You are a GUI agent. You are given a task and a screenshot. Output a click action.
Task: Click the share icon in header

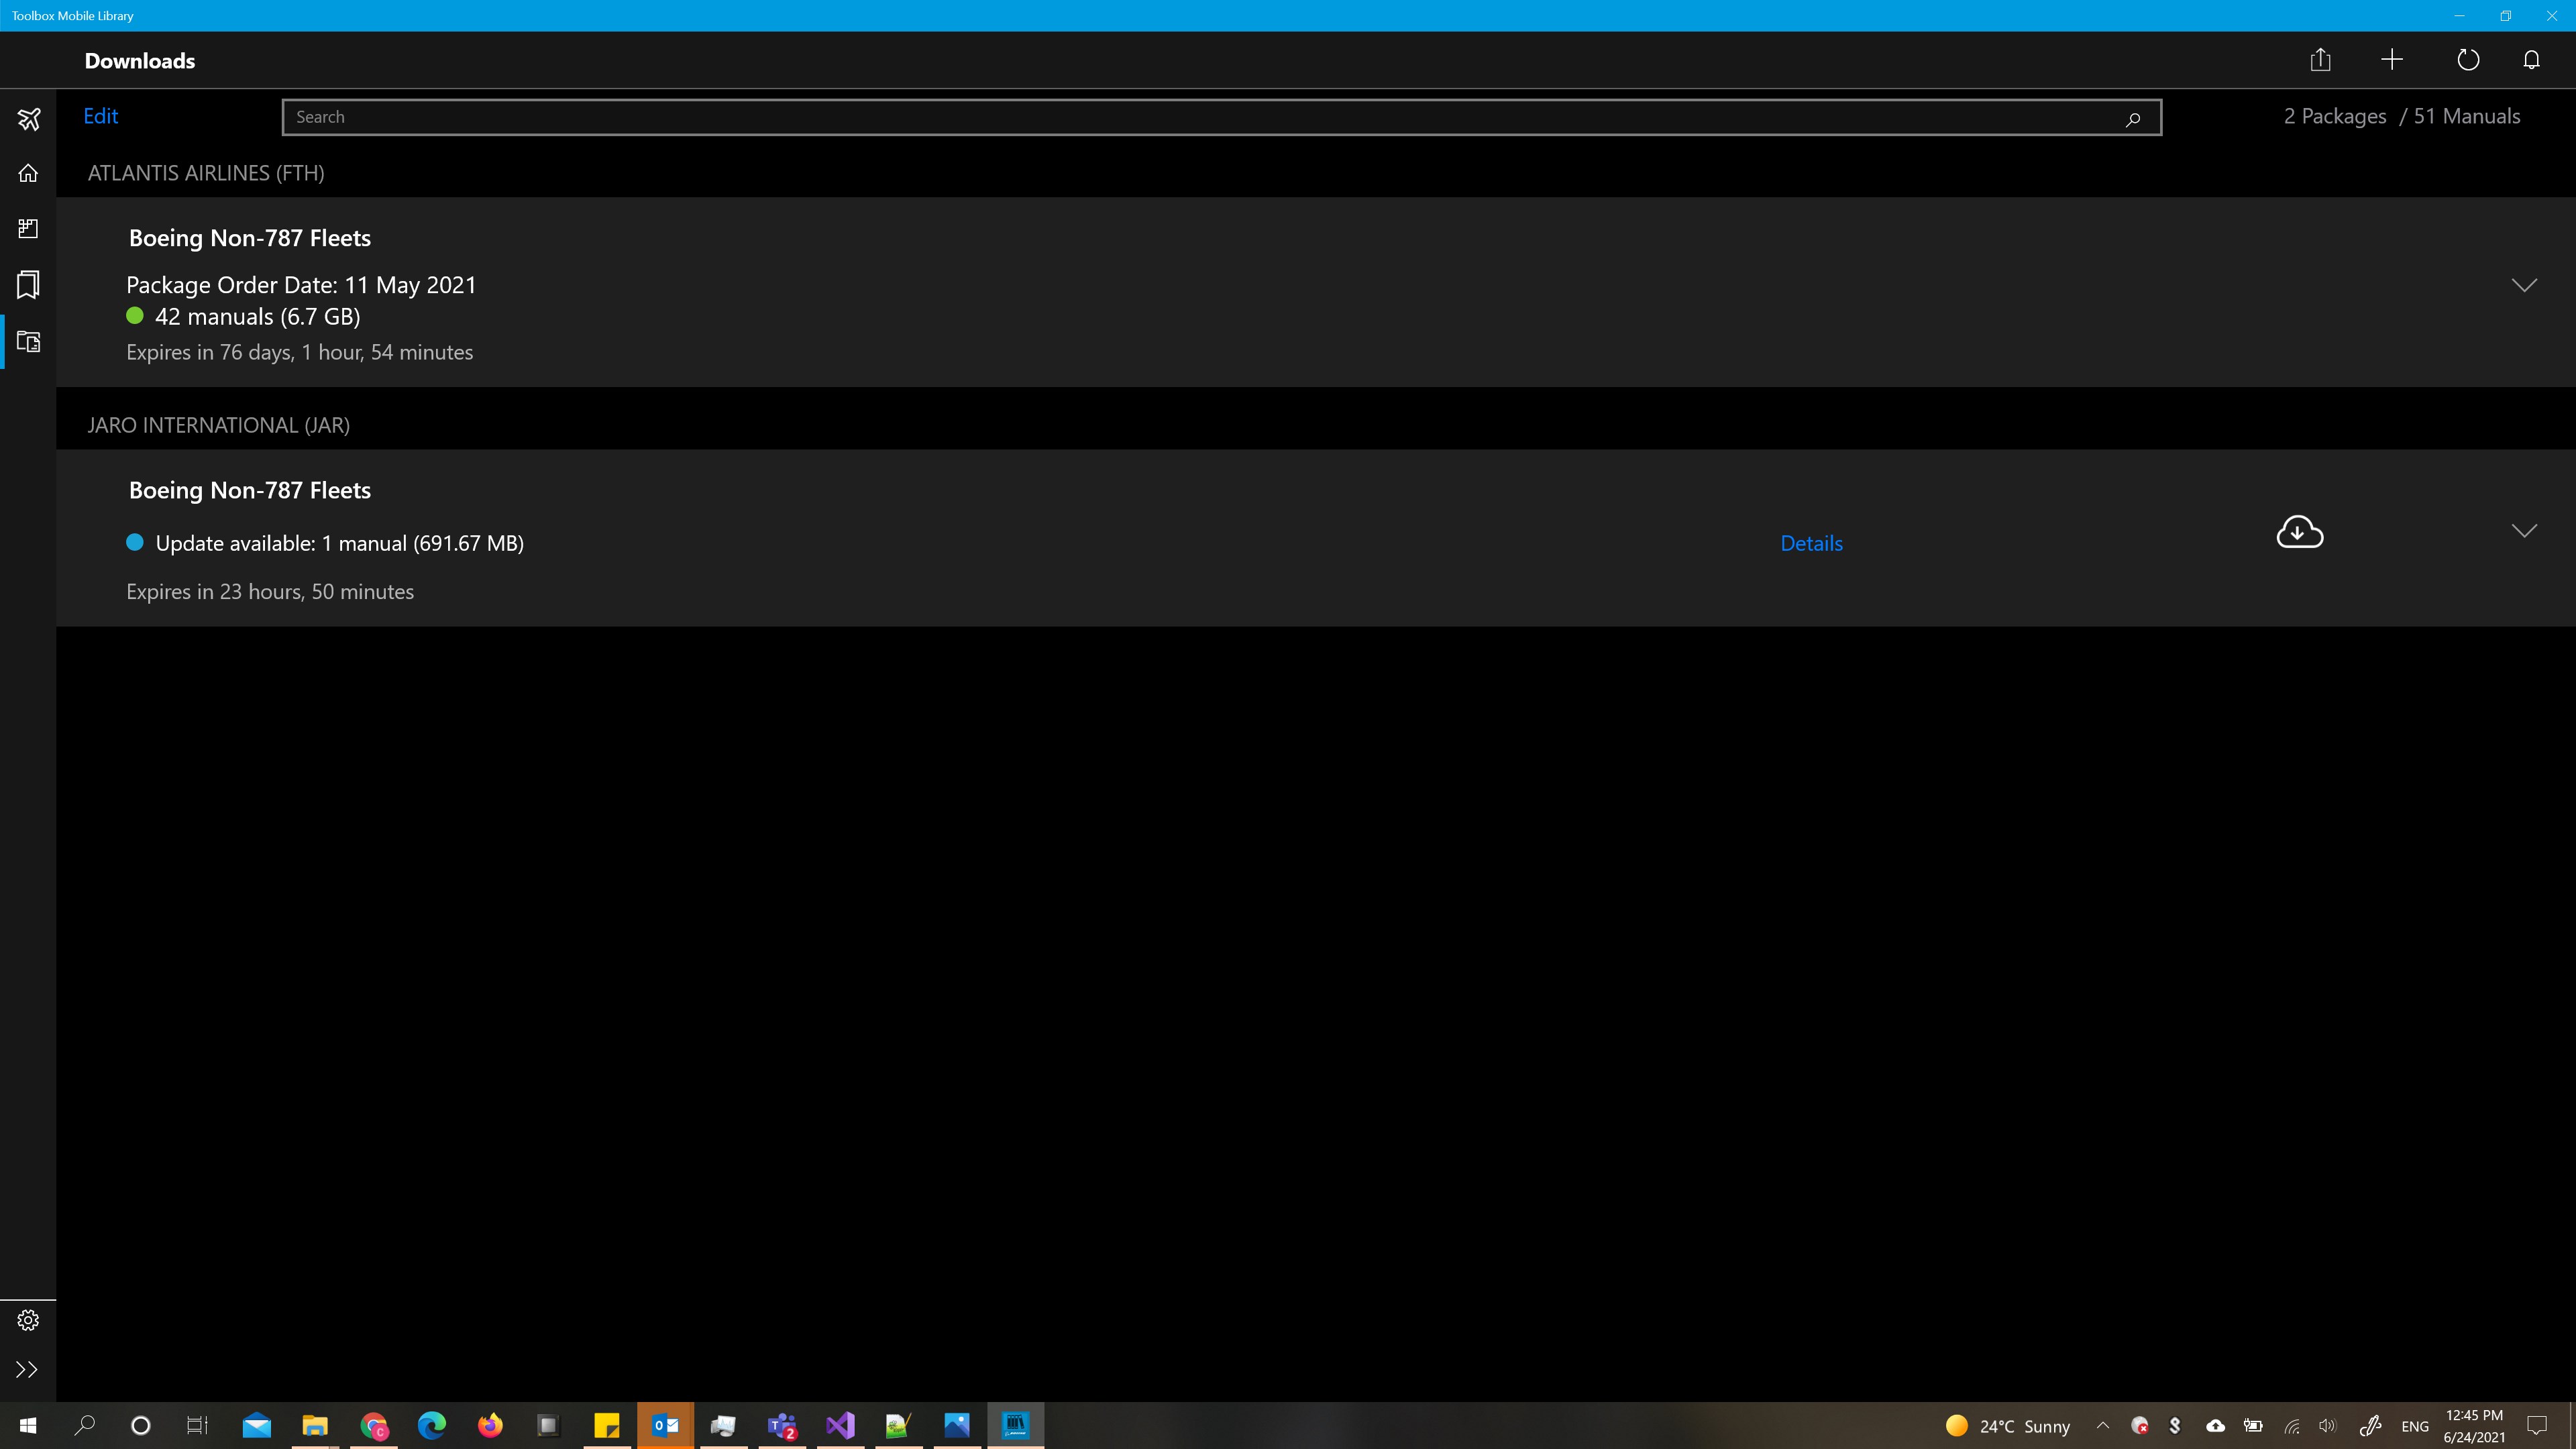tap(2320, 60)
